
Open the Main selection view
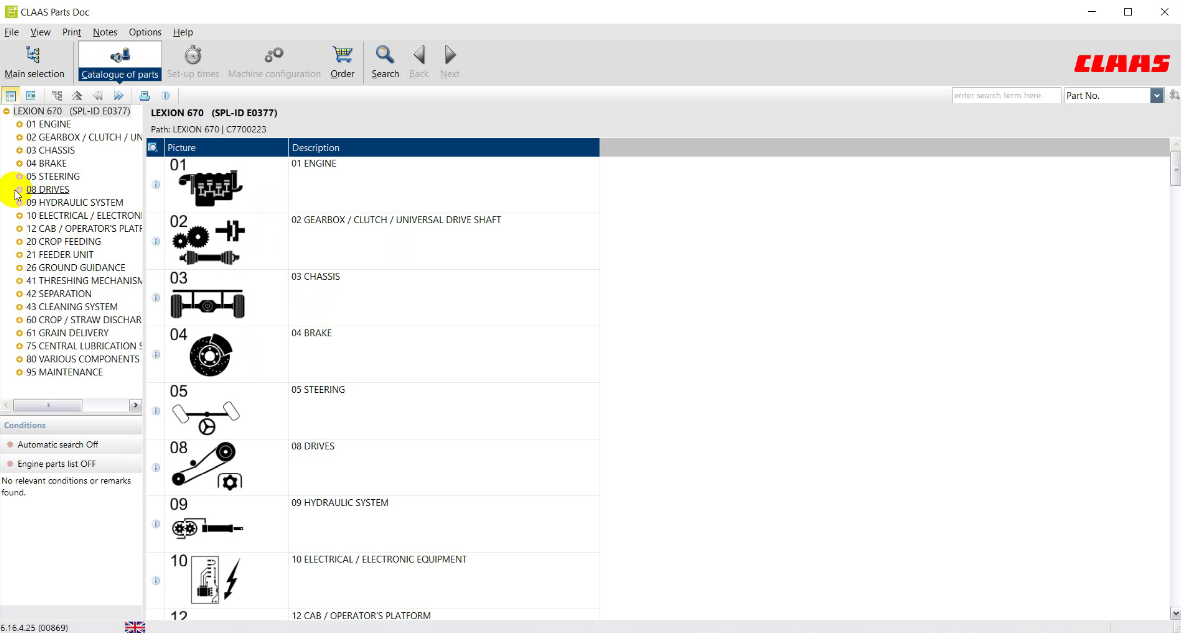click(34, 62)
